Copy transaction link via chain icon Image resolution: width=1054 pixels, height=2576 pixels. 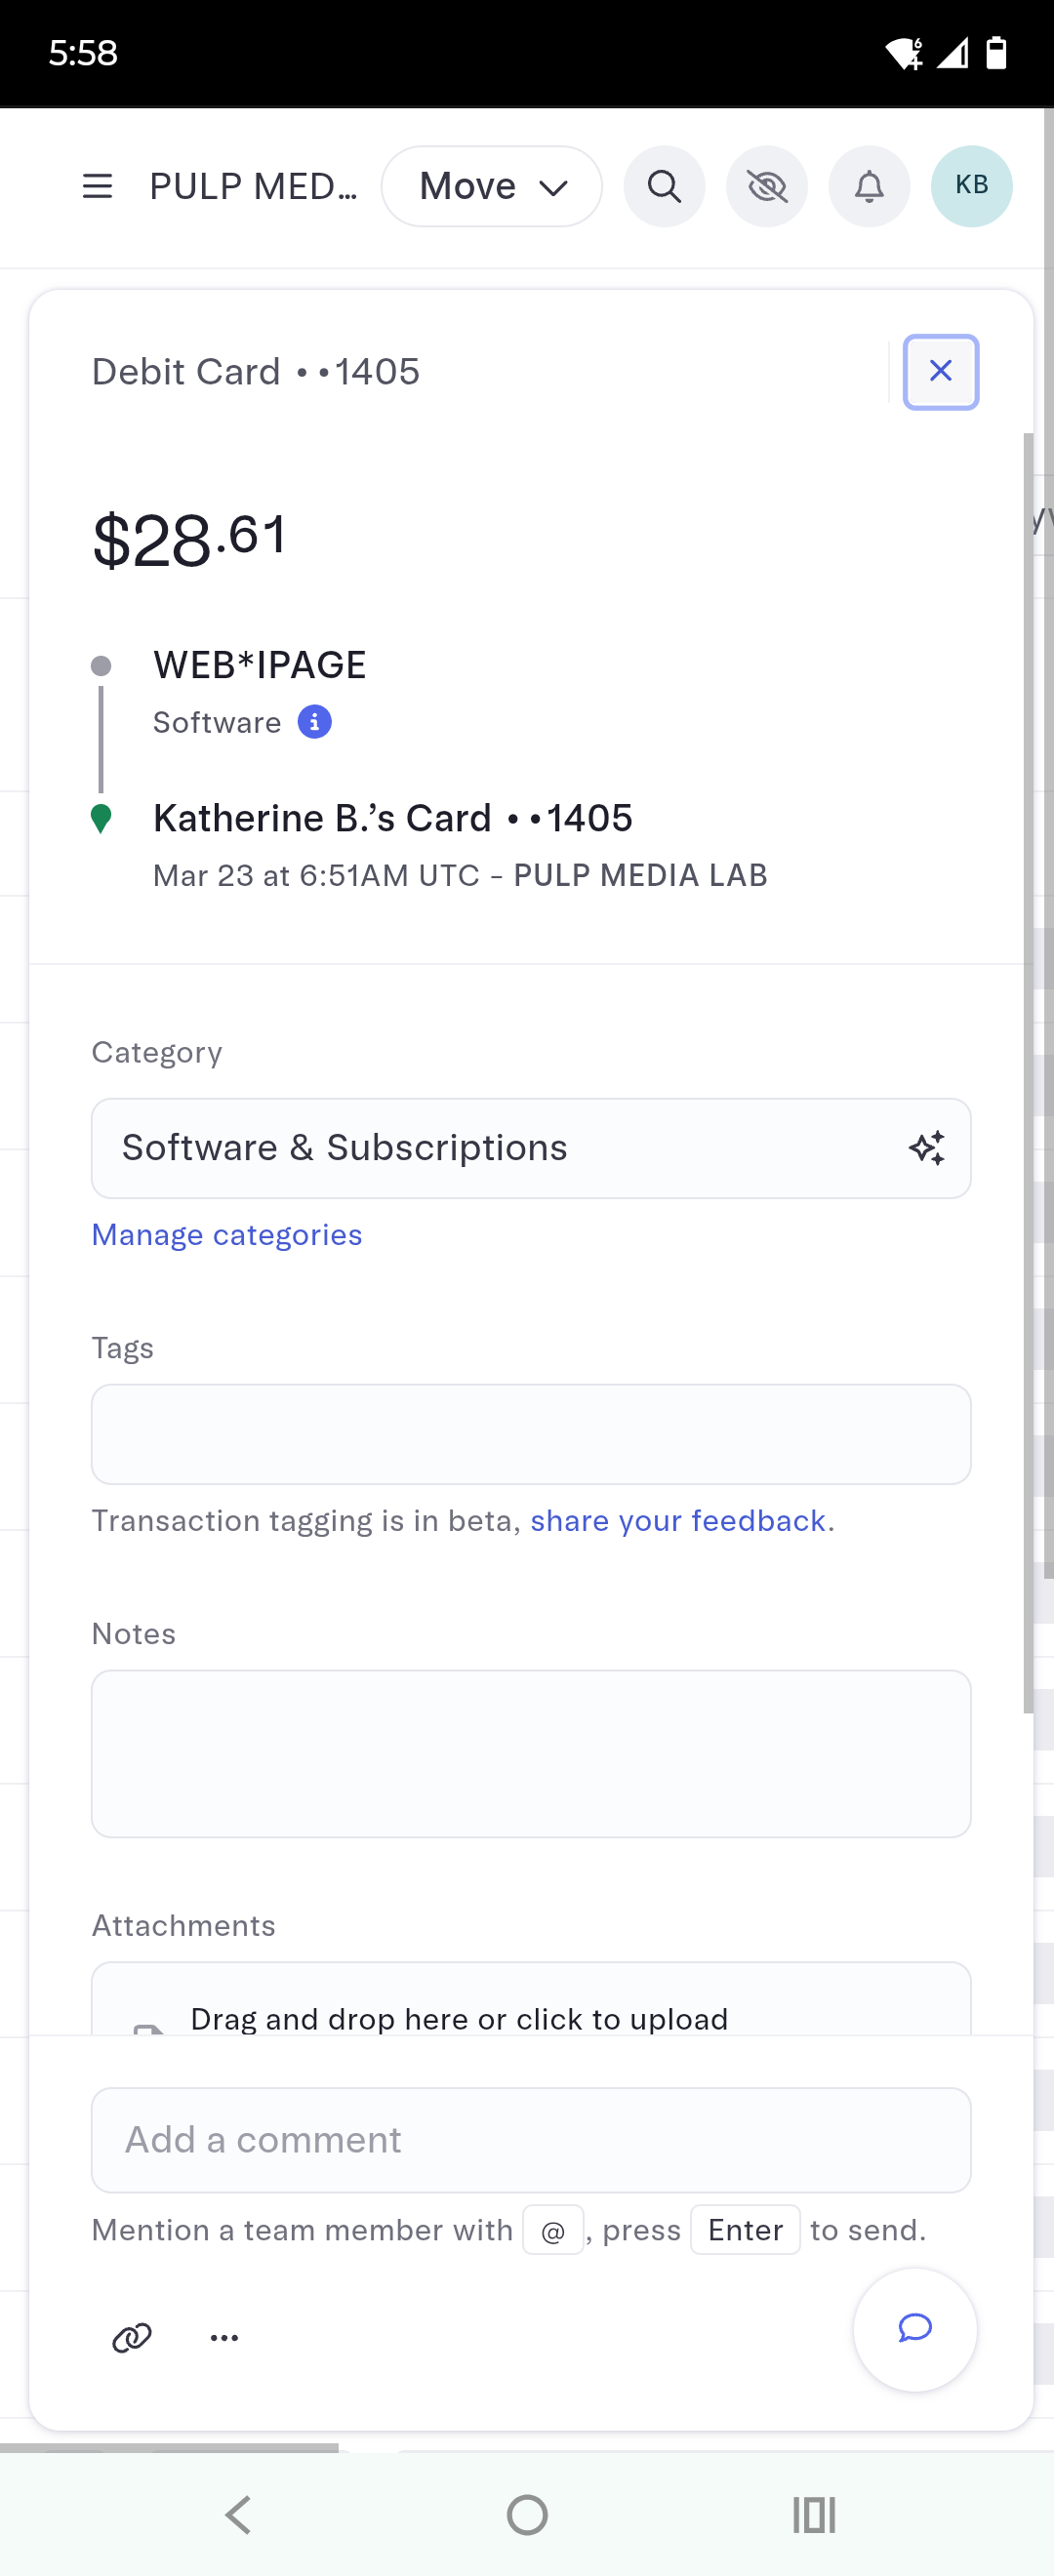132,2337
